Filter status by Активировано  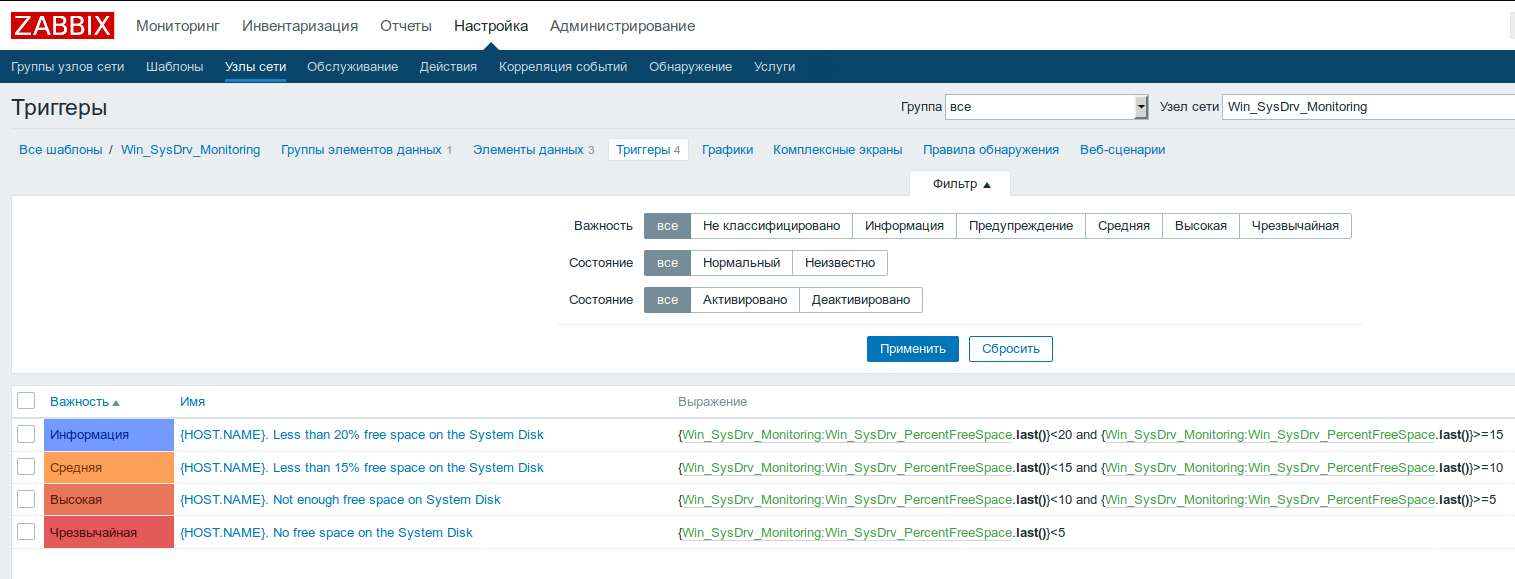pyautogui.click(x=745, y=300)
